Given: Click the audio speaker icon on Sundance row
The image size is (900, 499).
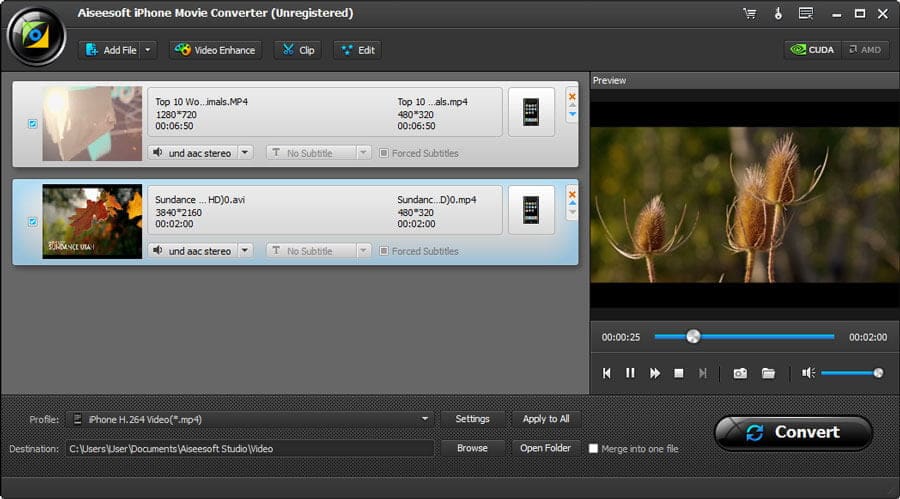Looking at the screenshot, I should click(x=157, y=251).
